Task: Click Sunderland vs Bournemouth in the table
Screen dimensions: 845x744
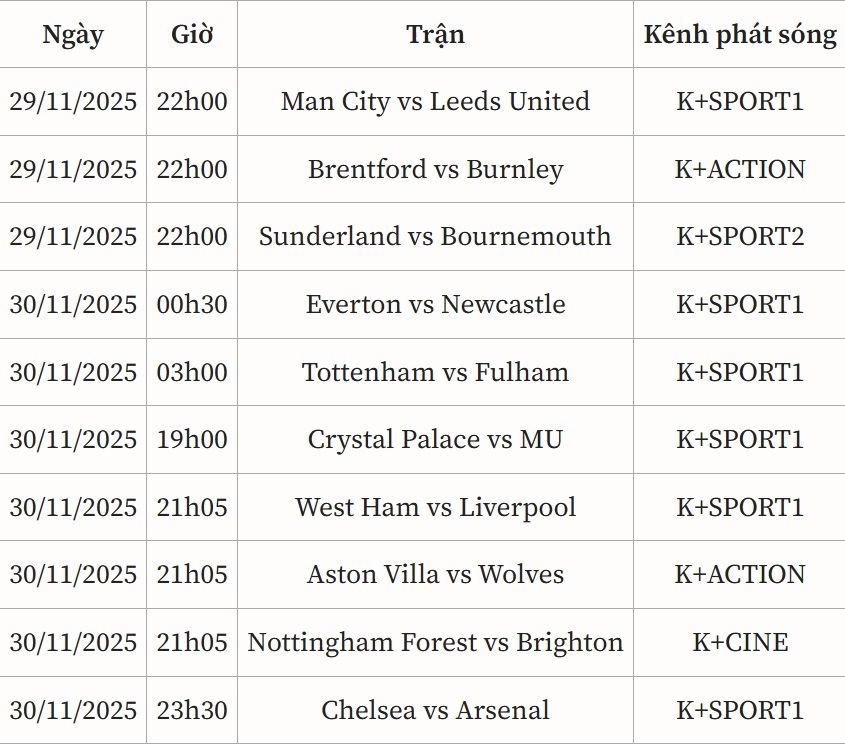Action: point(435,237)
